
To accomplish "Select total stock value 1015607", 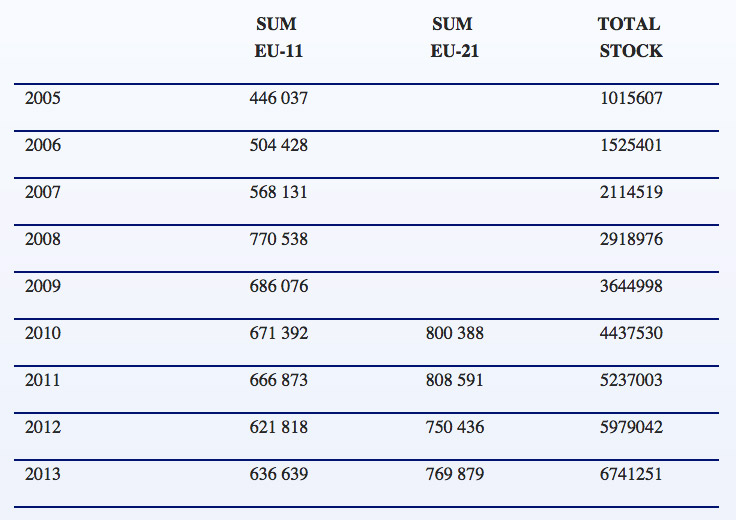I will coord(630,98).
